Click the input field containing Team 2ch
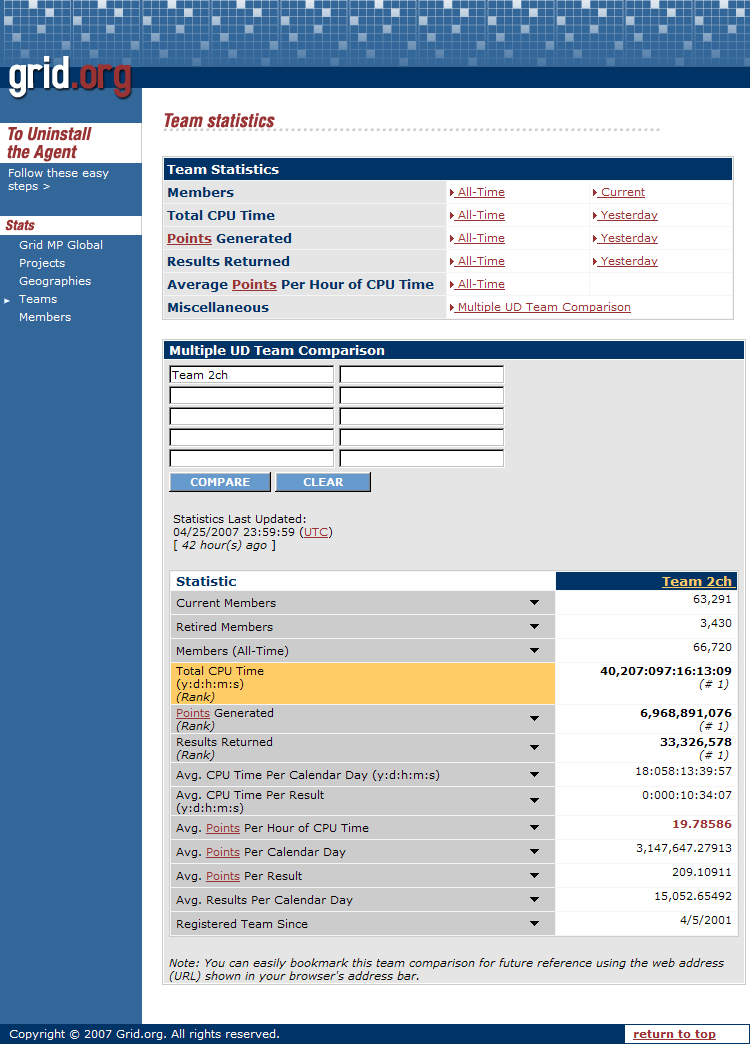This screenshot has width=750, height=1044. tap(251, 375)
